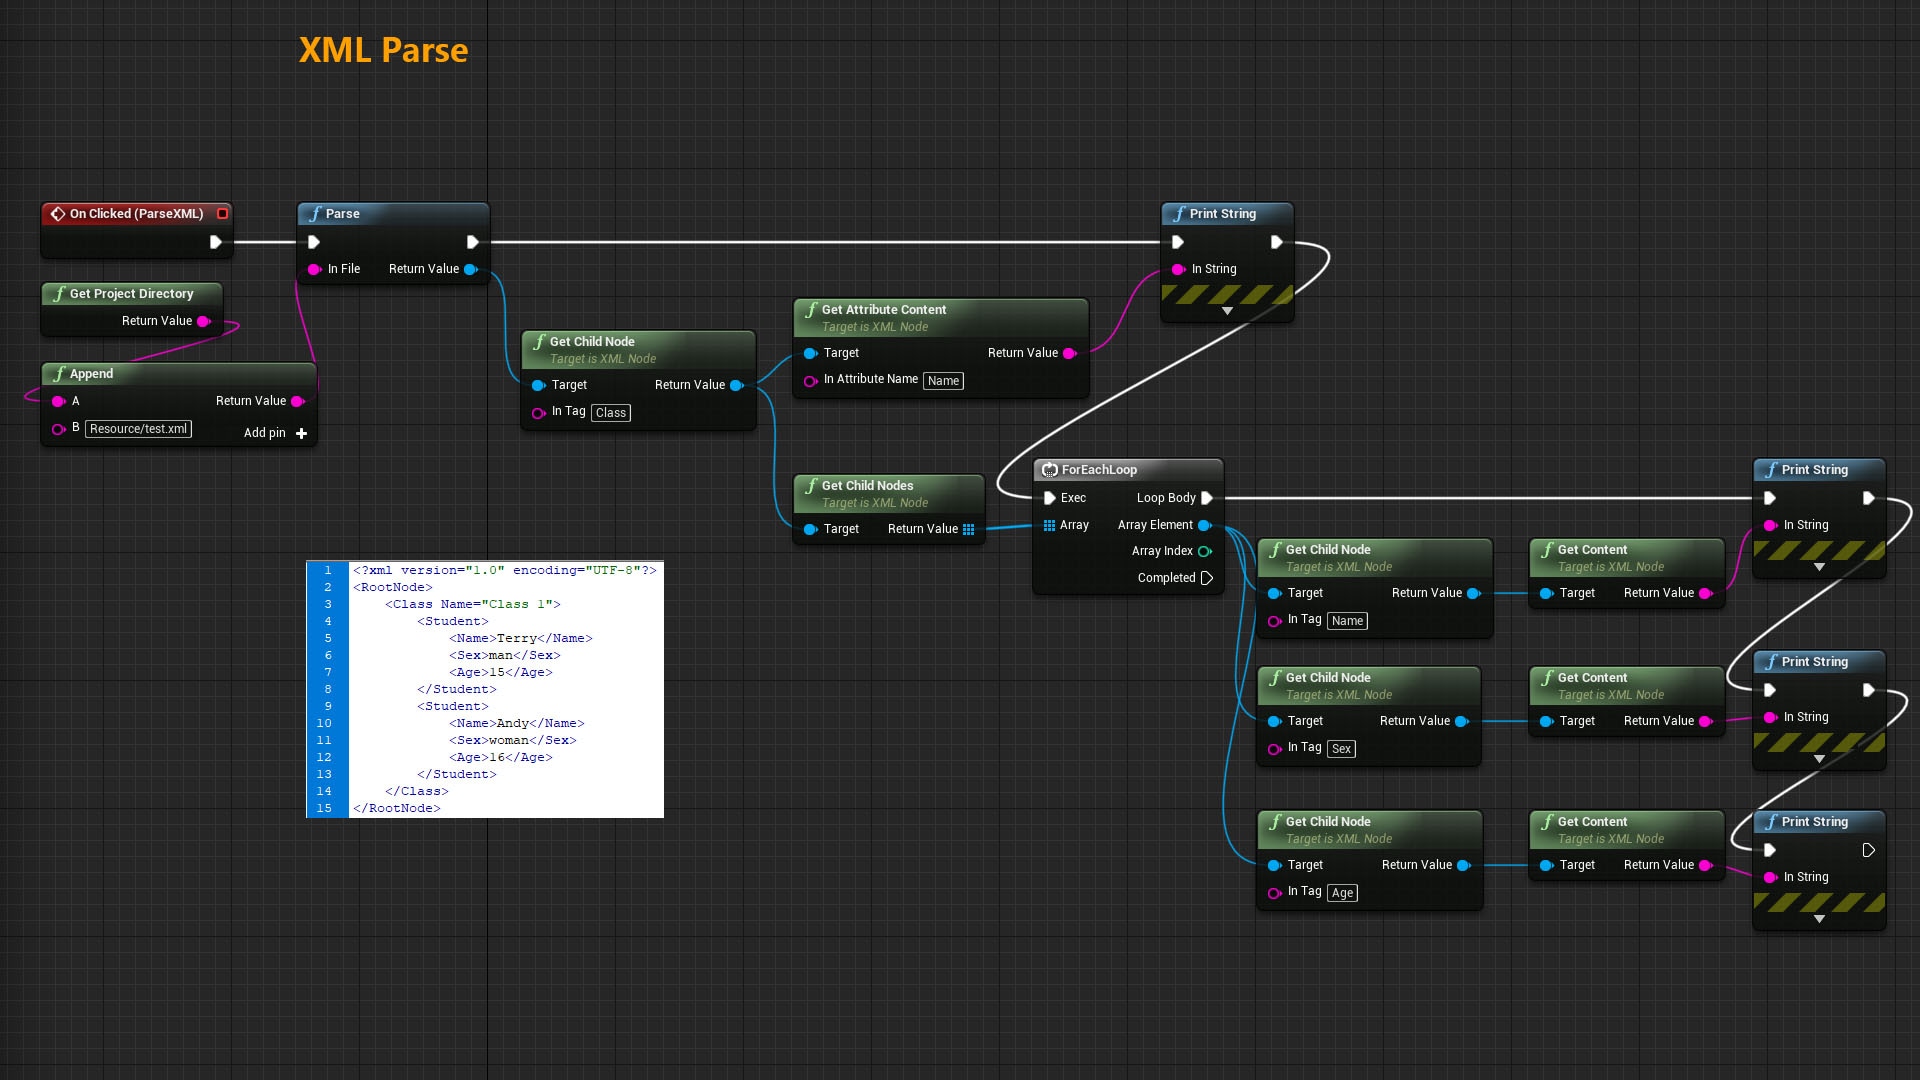Click the Loop Body exec pin on ForEachLoop

pyautogui.click(x=1206, y=498)
